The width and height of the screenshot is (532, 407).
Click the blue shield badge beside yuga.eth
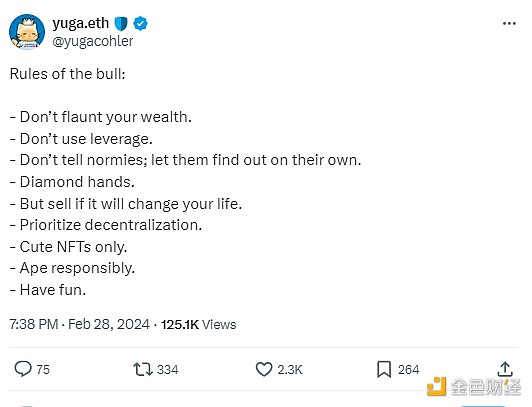[120, 23]
